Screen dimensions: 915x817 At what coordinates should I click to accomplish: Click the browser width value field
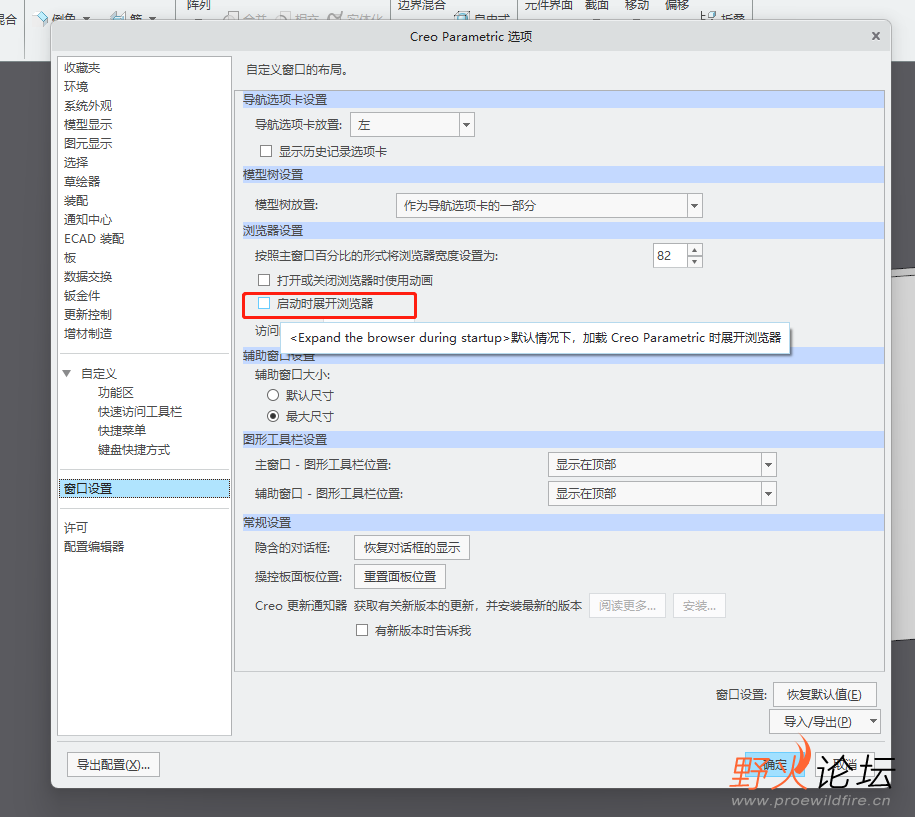tap(670, 256)
